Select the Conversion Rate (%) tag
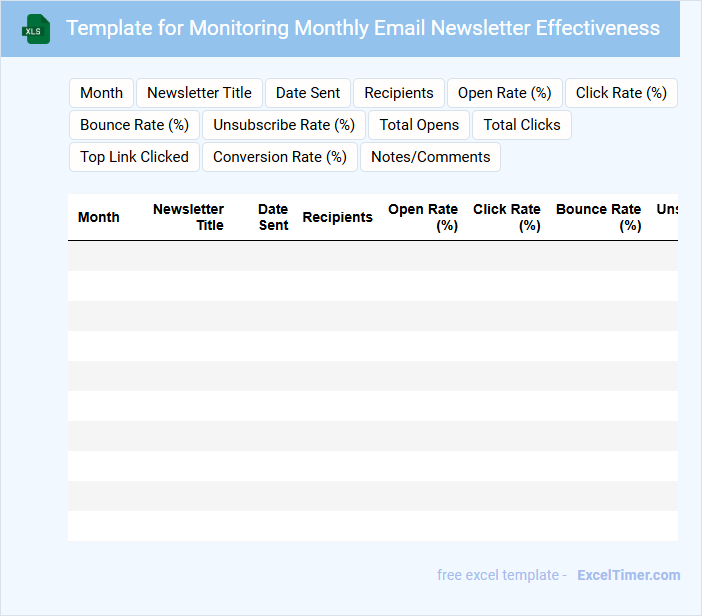 [280, 157]
